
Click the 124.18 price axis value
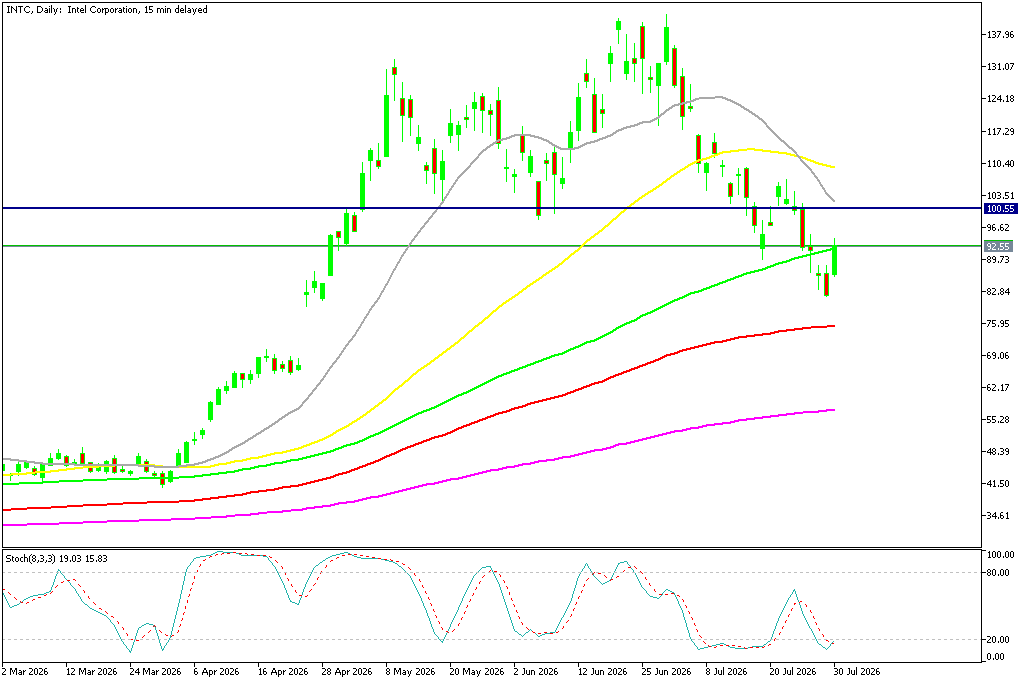point(1000,99)
